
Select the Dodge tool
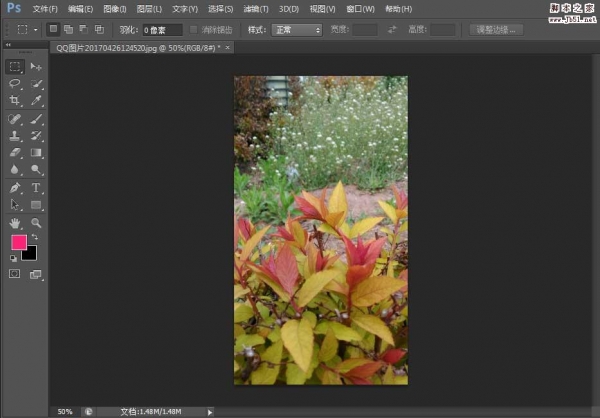point(36,170)
